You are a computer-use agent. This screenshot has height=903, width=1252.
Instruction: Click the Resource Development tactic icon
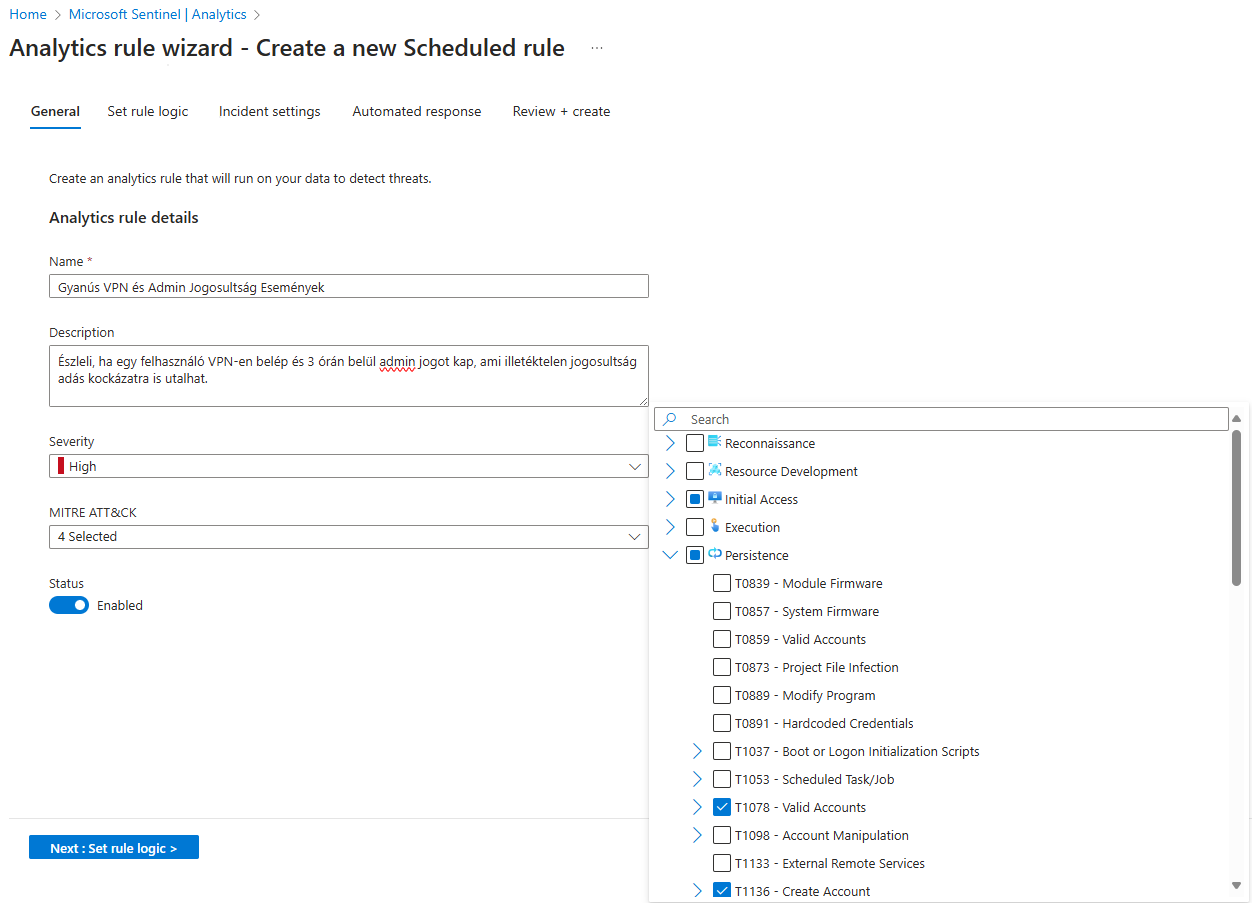(714, 470)
